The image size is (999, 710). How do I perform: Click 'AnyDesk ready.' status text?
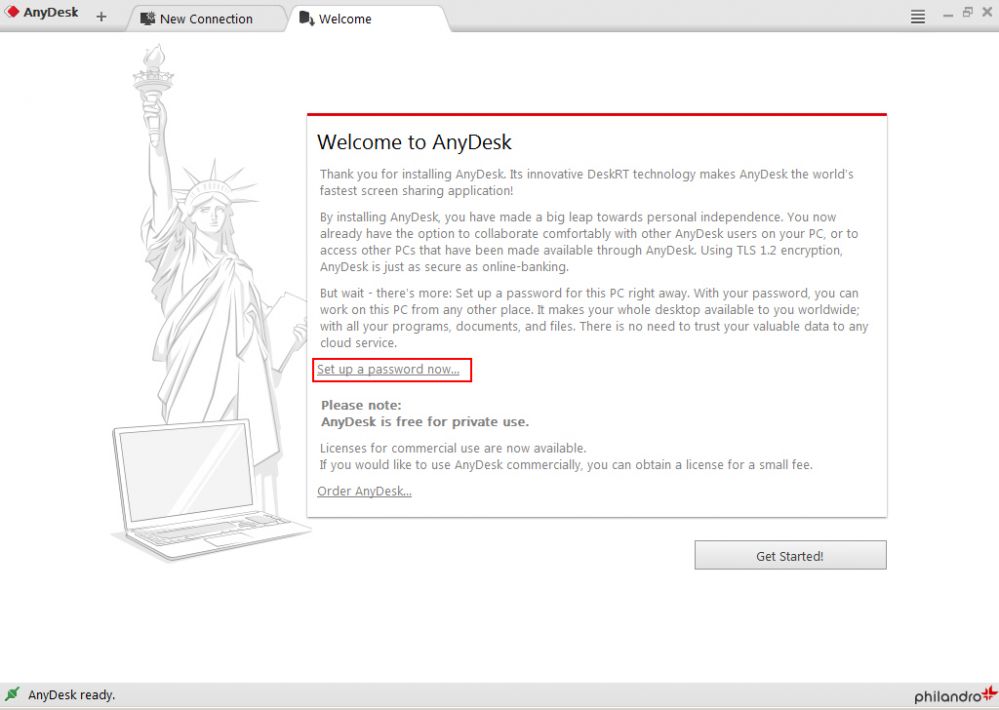tap(71, 695)
